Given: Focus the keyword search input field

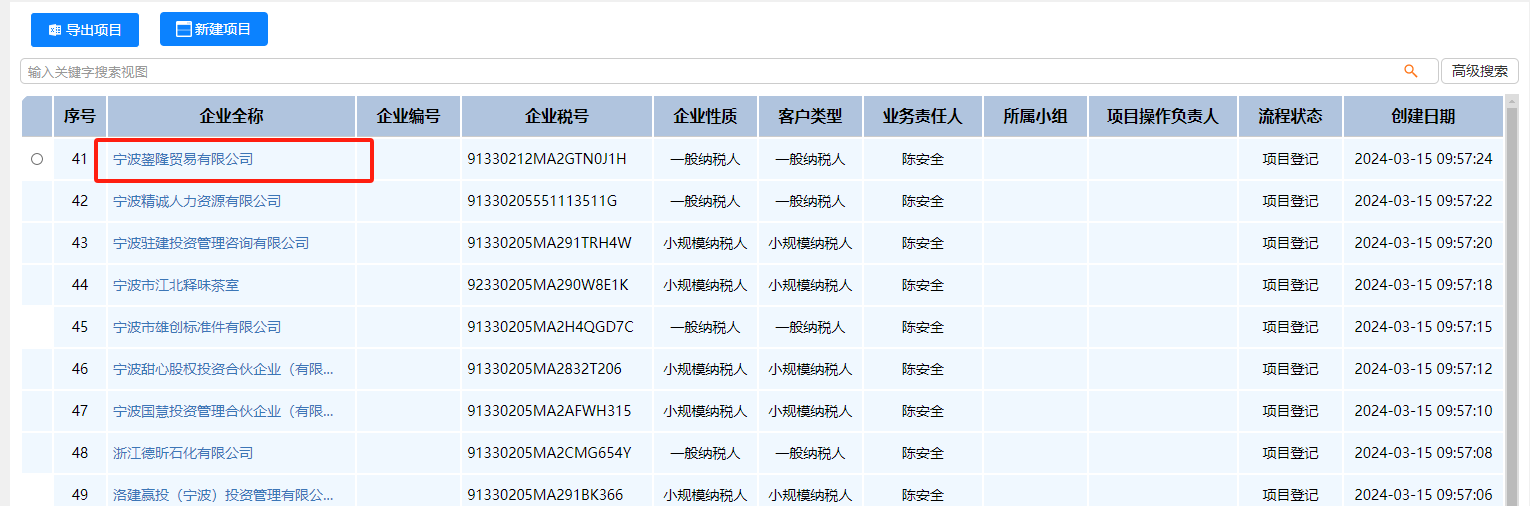Looking at the screenshot, I should (728, 71).
